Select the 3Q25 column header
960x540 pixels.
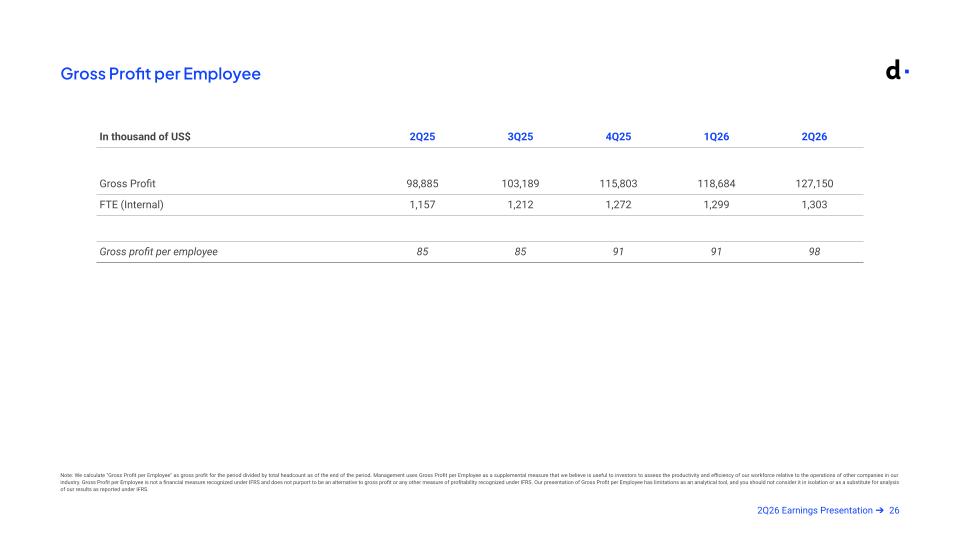520,137
